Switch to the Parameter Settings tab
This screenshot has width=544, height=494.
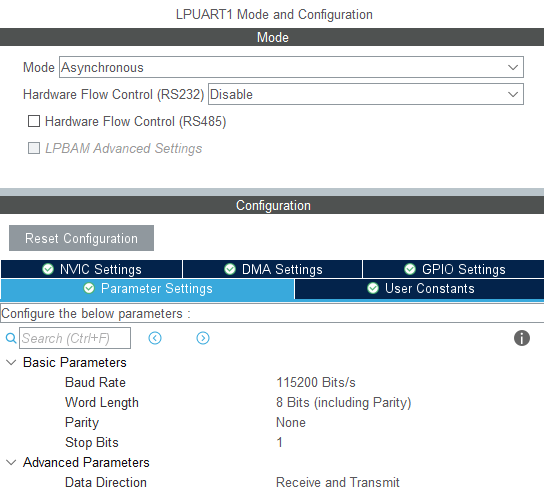147,289
